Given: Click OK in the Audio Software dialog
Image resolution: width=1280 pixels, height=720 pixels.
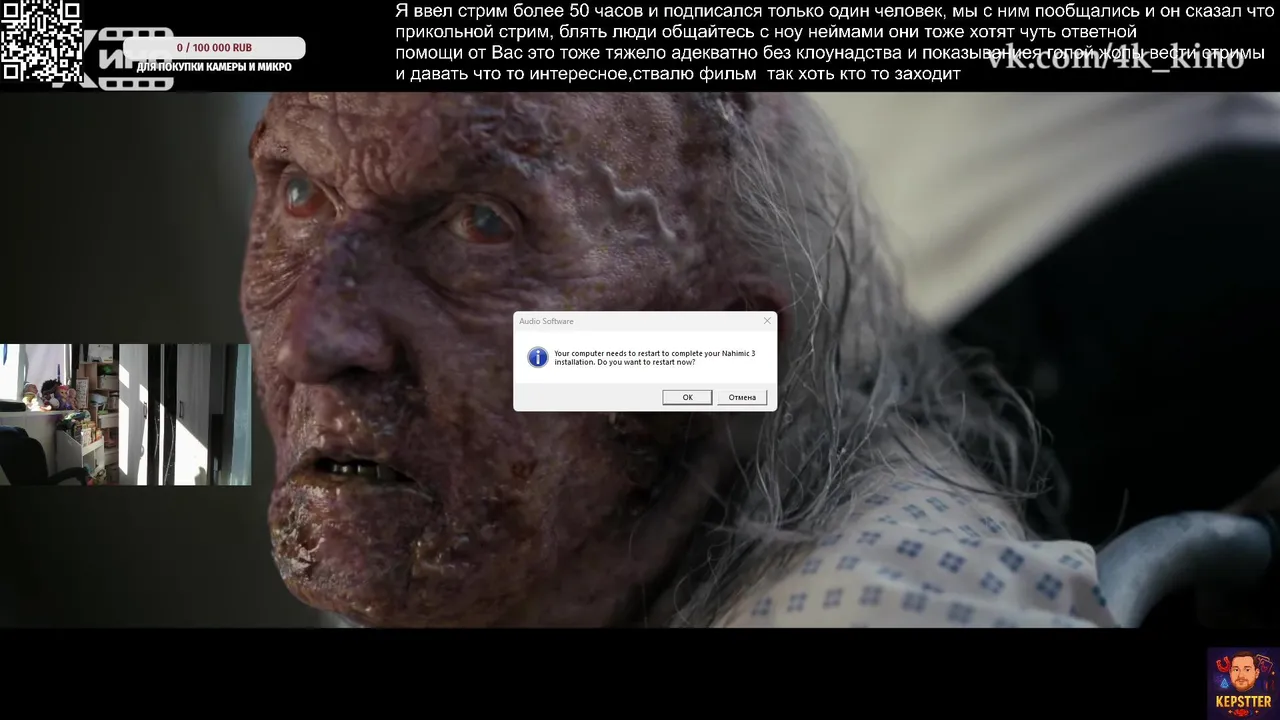Looking at the screenshot, I should pos(687,397).
